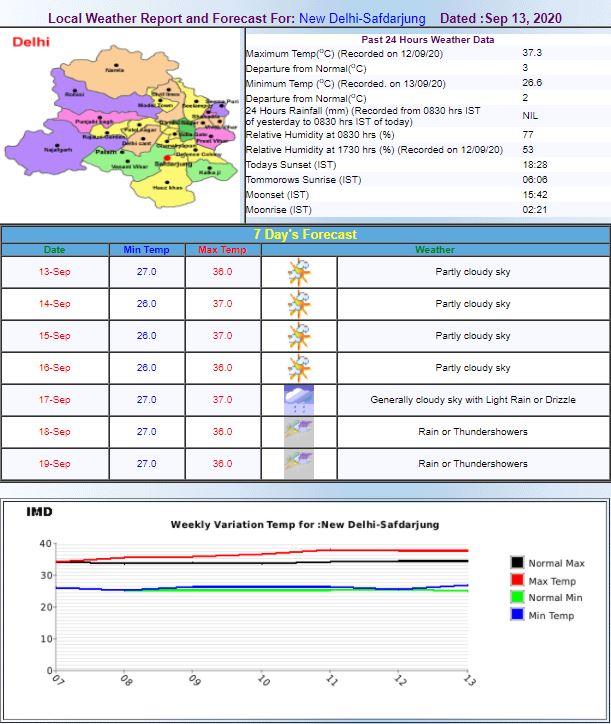Click the black Normal Max legend swatch
This screenshot has height=724, width=611.
517,563
